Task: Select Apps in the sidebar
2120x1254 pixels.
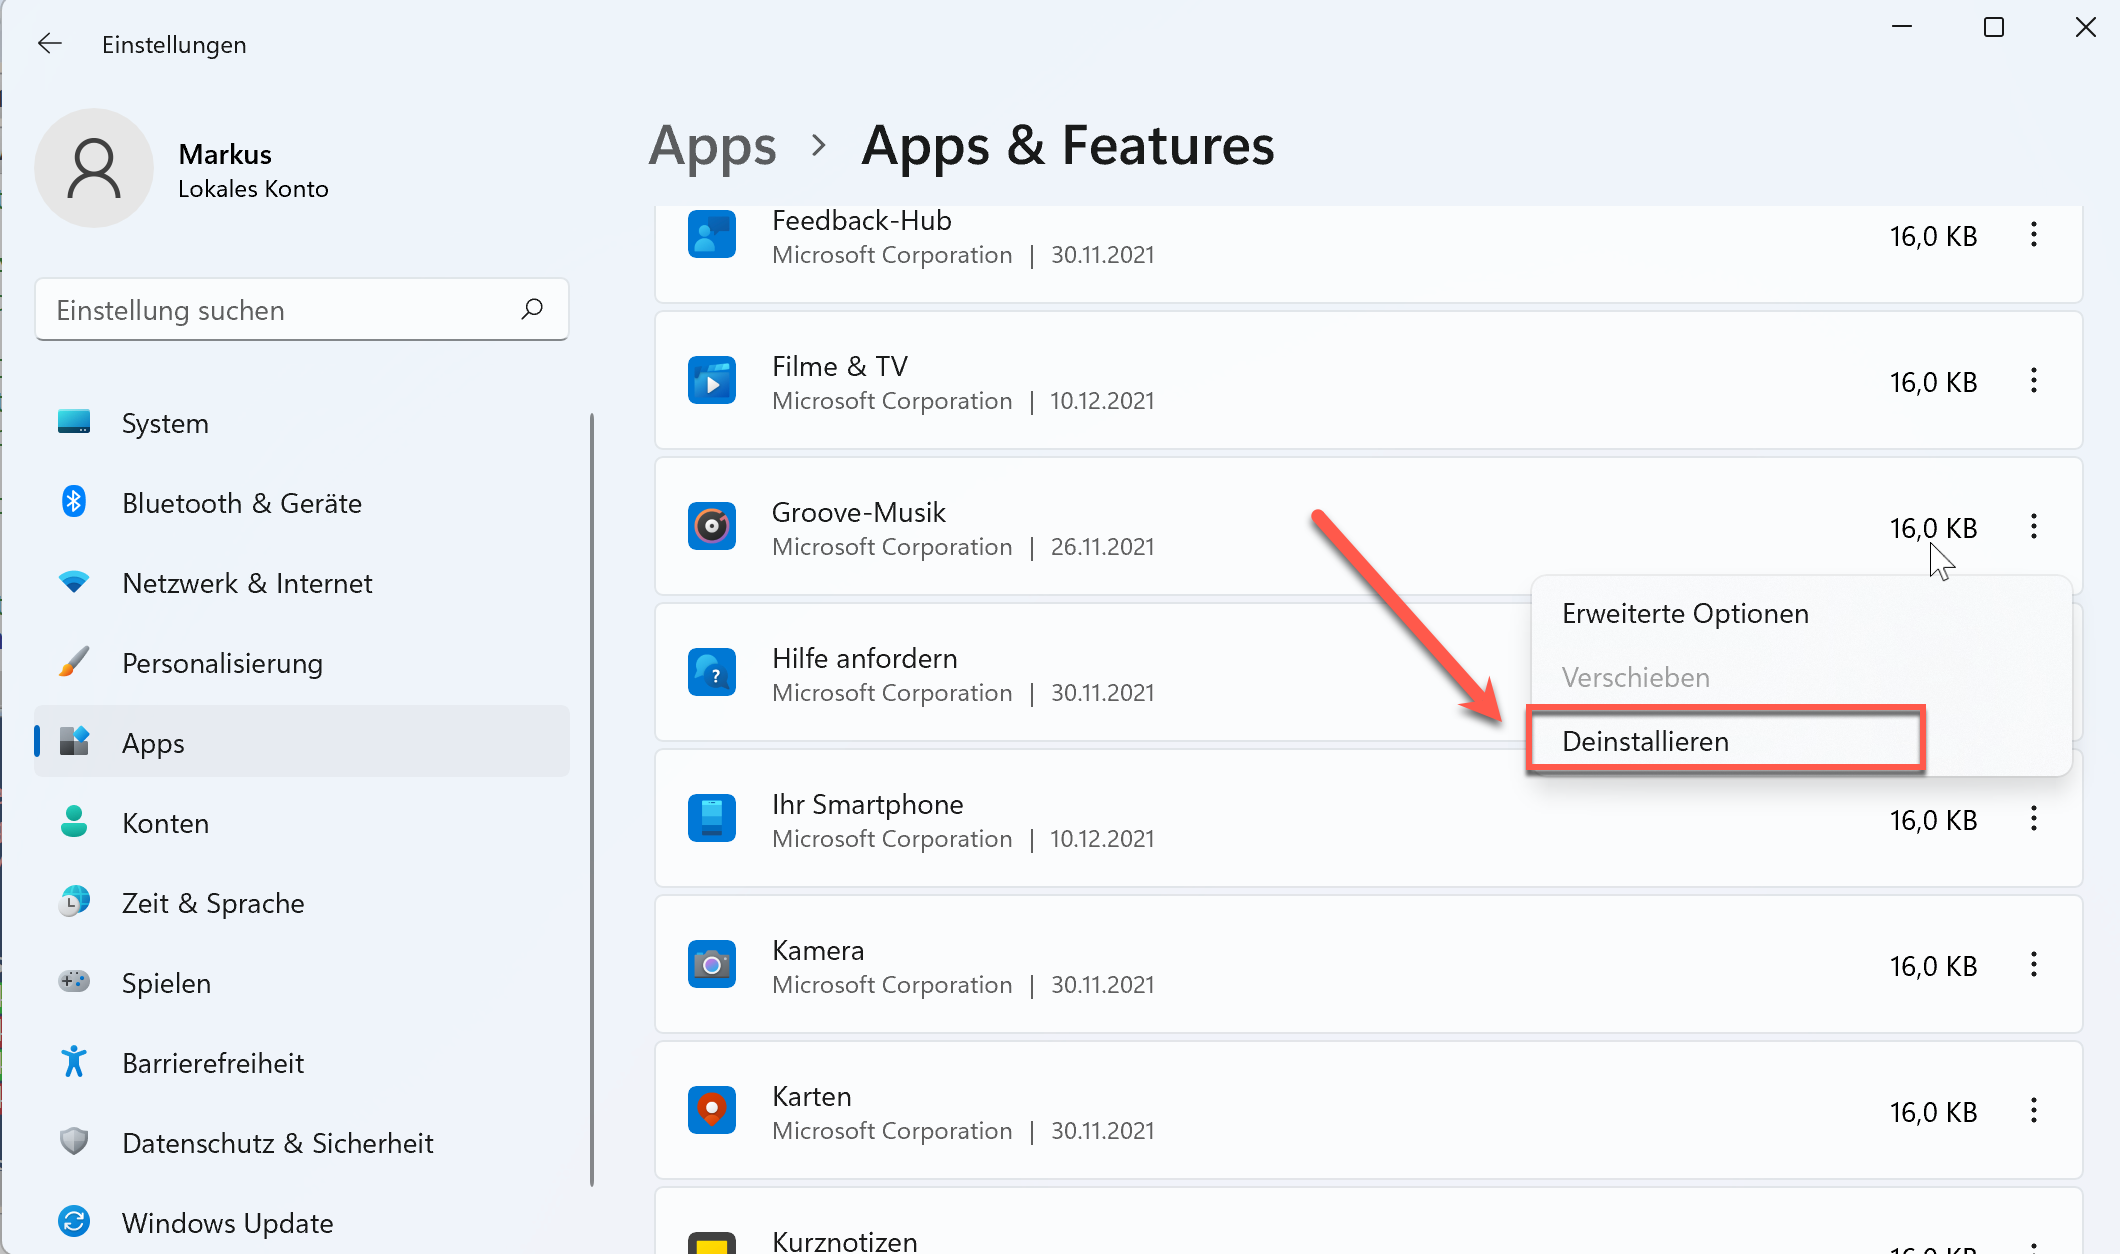Action: click(x=302, y=742)
